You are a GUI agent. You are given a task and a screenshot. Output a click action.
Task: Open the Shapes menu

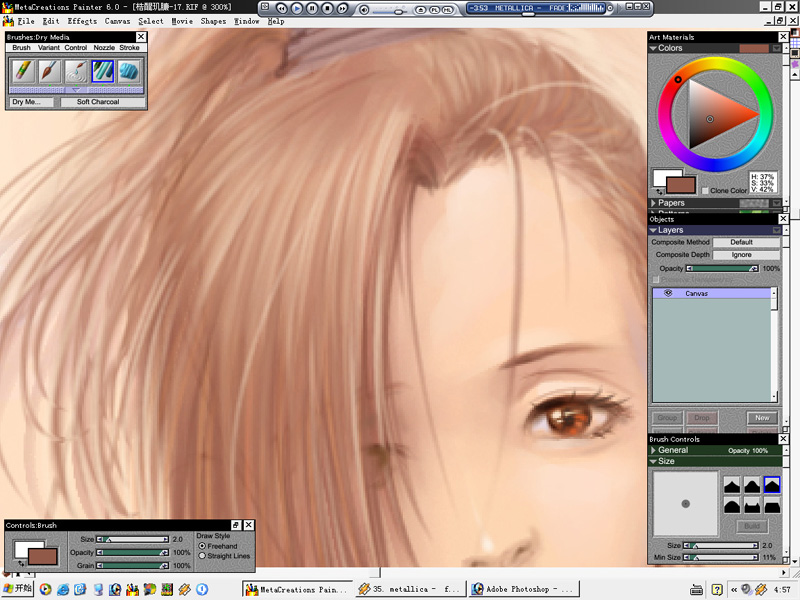pyautogui.click(x=213, y=21)
